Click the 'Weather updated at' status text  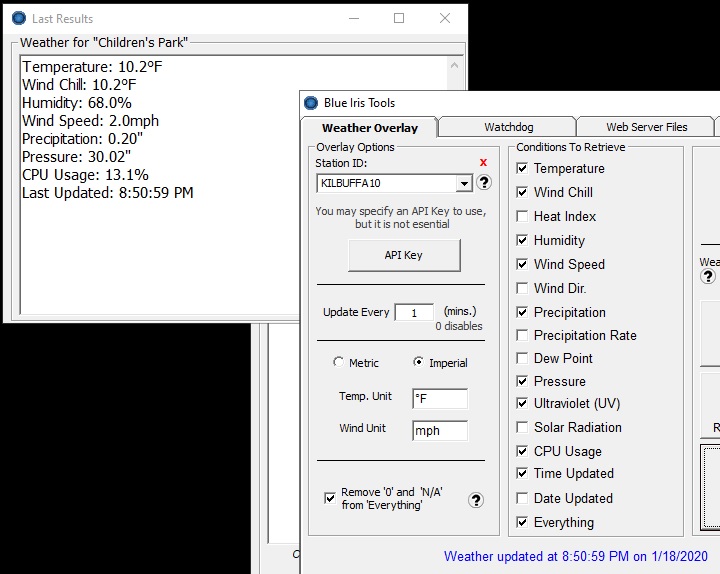pyautogui.click(x=576, y=557)
